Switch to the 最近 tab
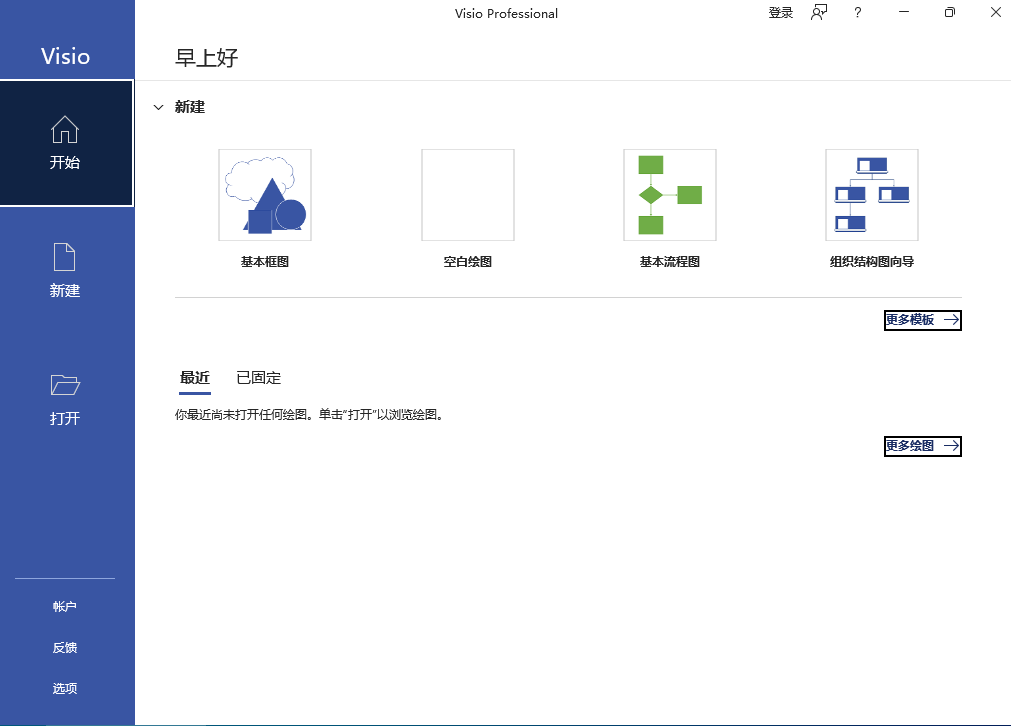Image resolution: width=1011 pixels, height=726 pixels. point(195,378)
